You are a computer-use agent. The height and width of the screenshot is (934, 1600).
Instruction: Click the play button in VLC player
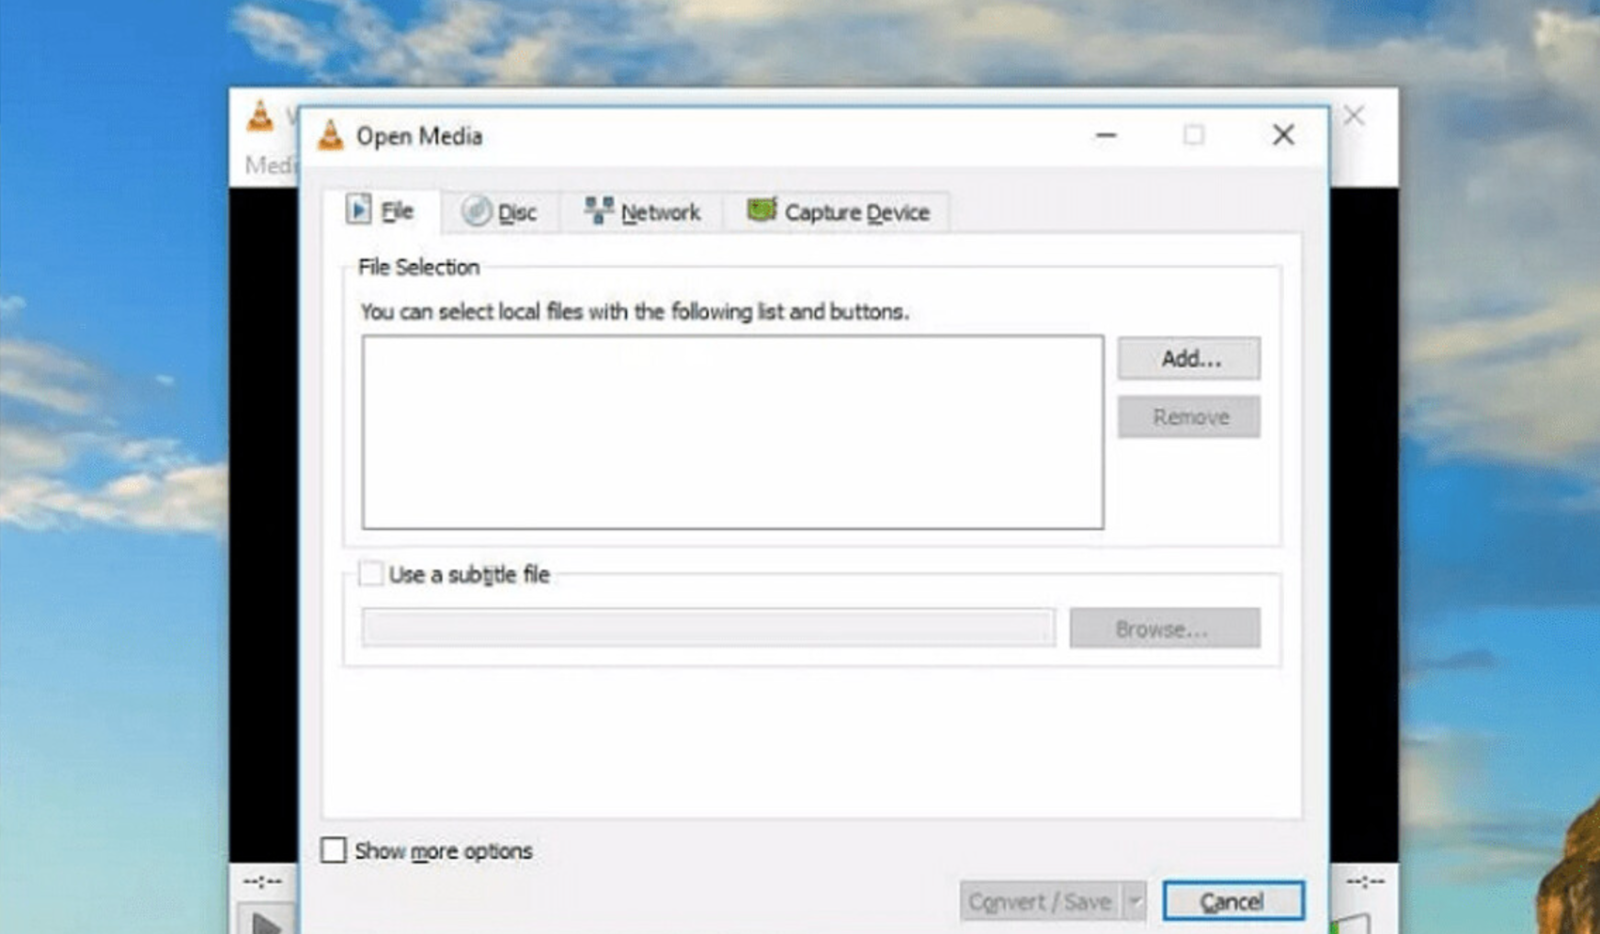click(x=264, y=922)
